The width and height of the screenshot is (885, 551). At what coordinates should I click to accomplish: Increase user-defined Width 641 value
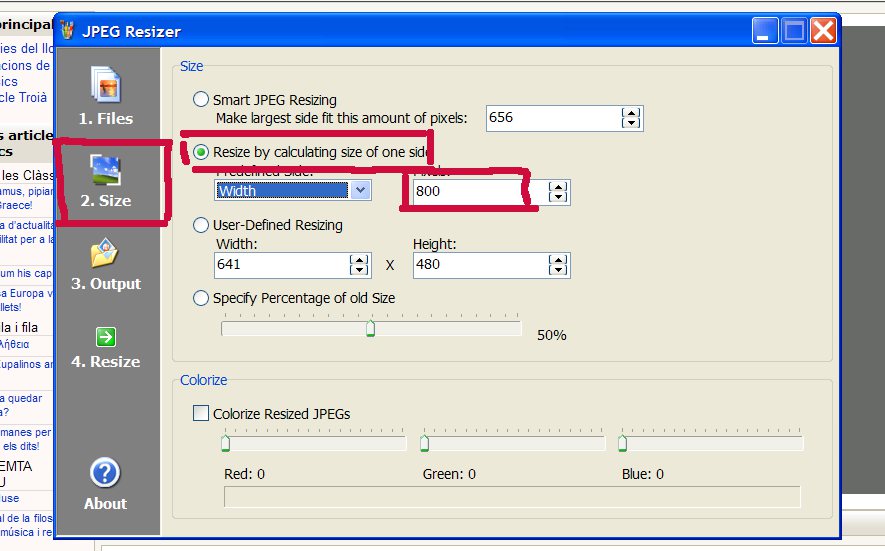[x=359, y=260]
